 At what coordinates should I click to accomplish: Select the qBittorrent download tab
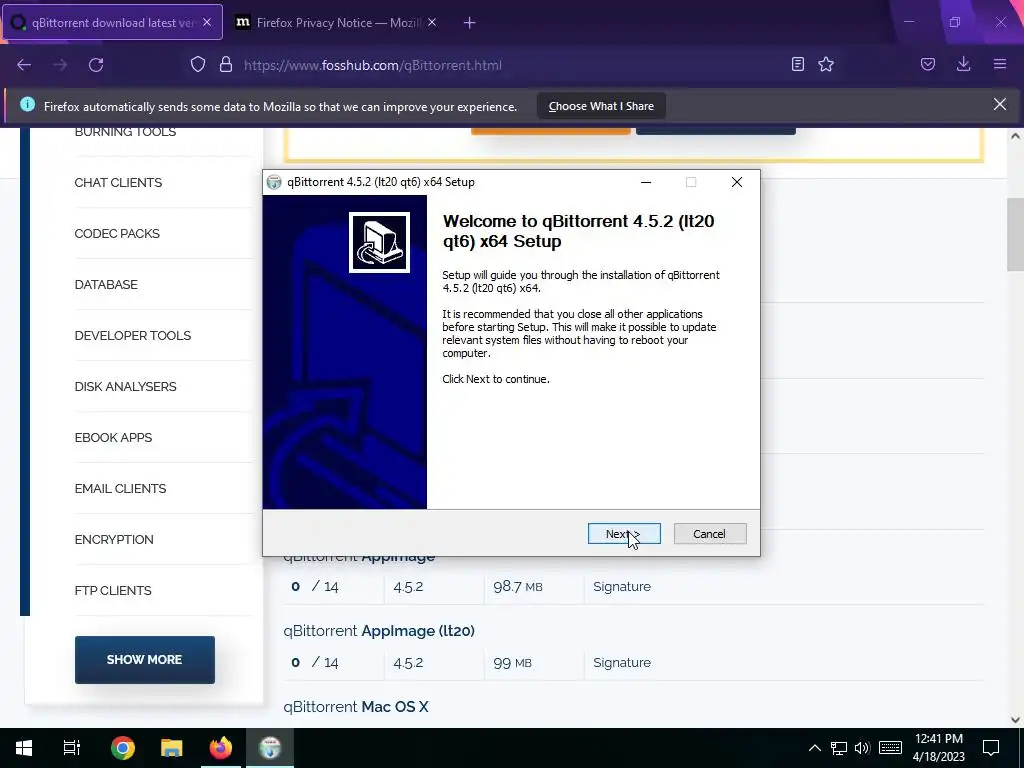[112, 22]
